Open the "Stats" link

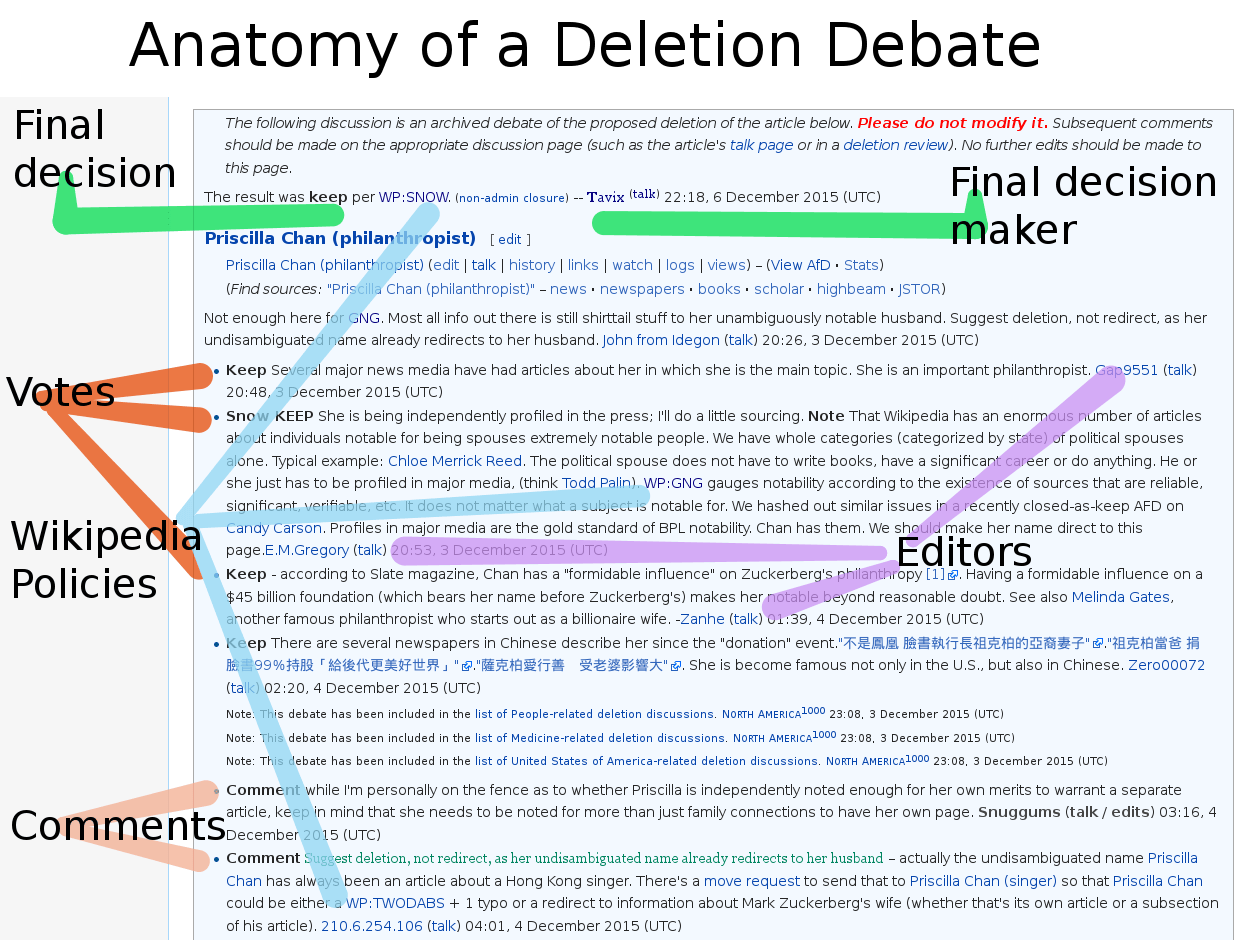point(861,265)
